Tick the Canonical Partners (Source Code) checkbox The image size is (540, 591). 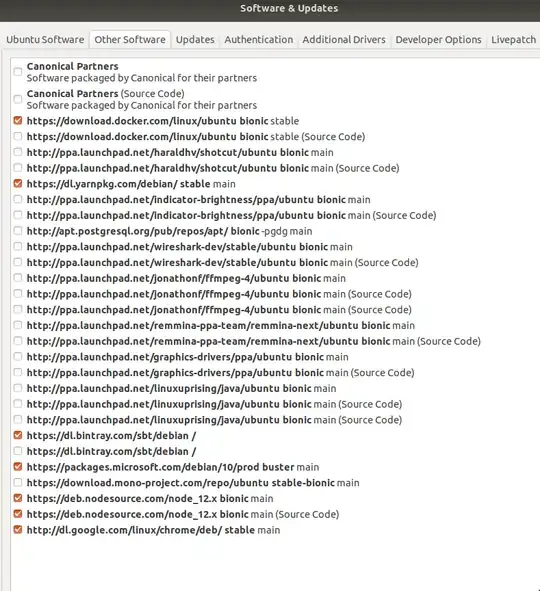[x=18, y=99]
